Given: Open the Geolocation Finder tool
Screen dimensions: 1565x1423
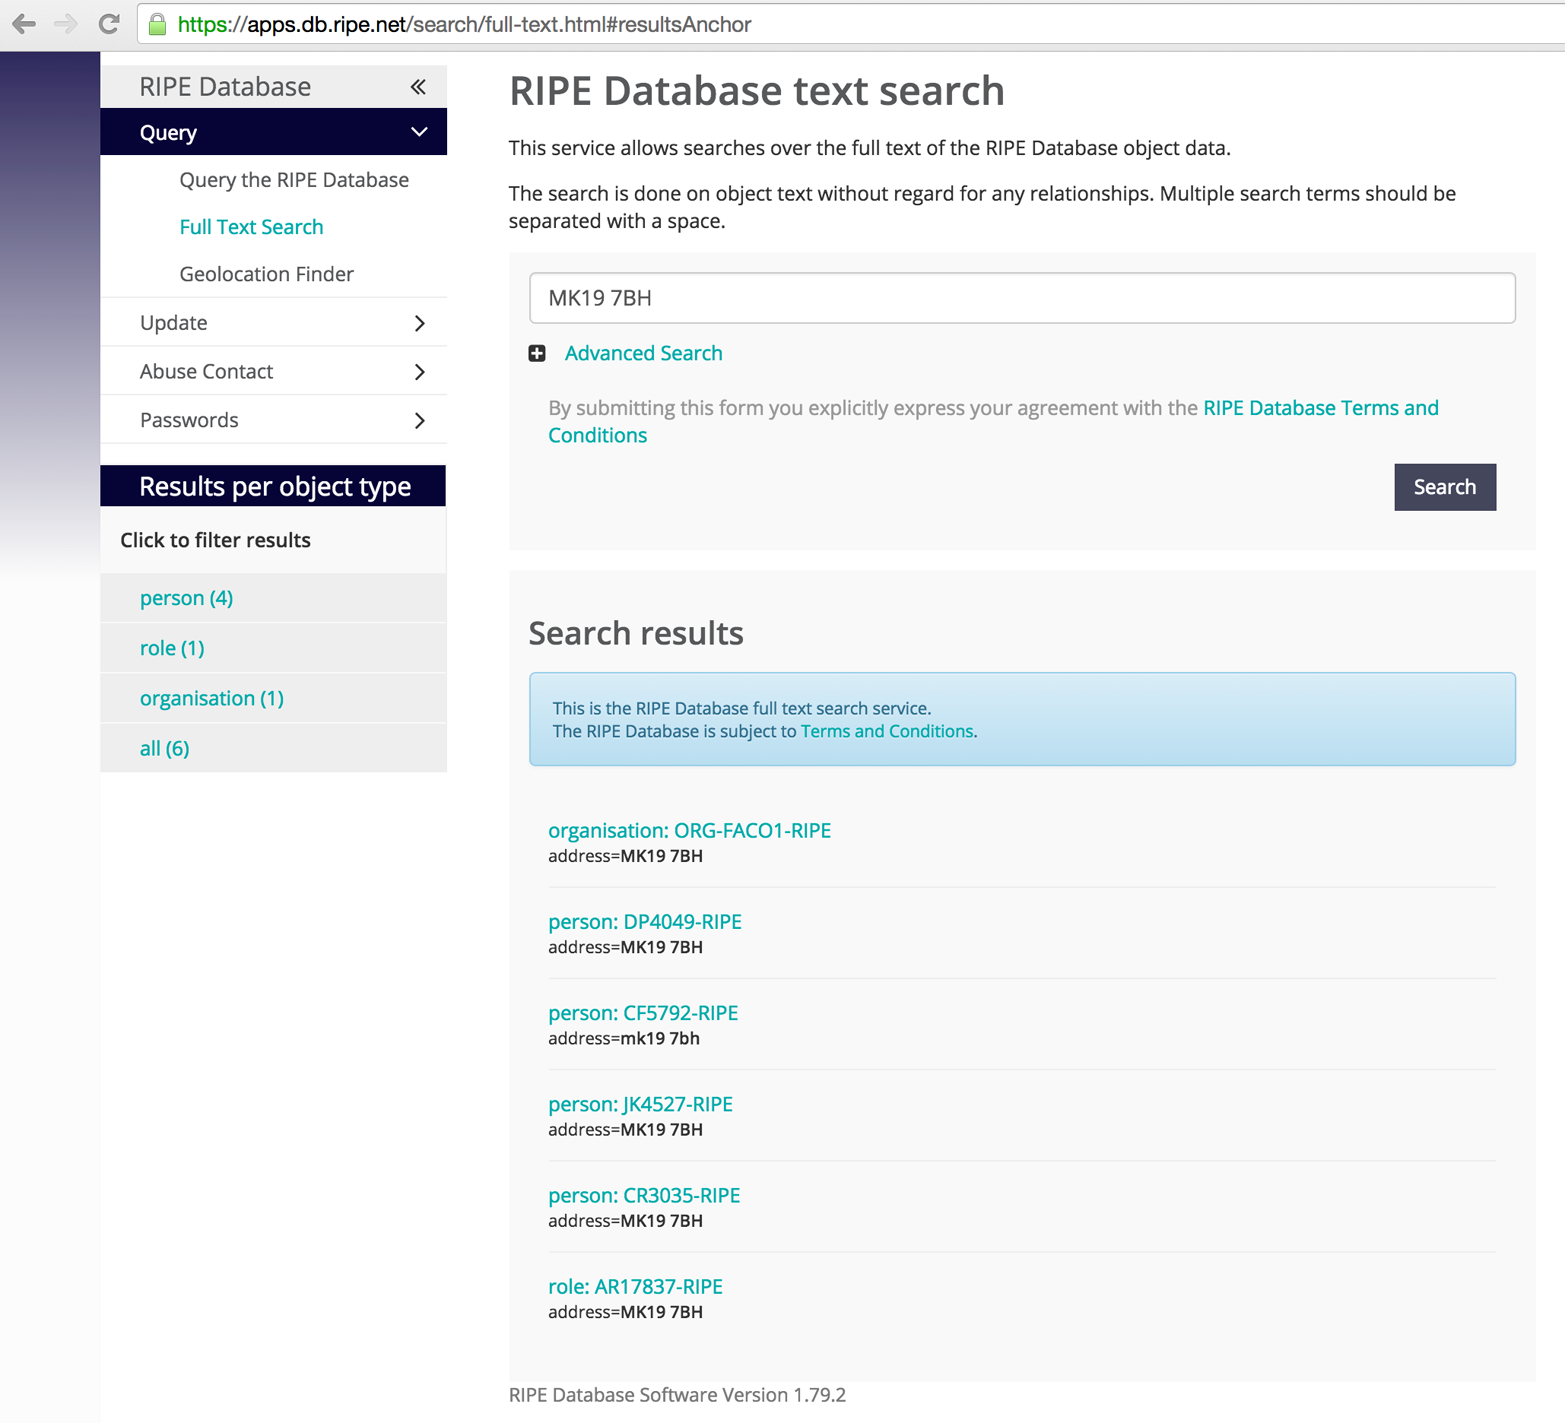Looking at the screenshot, I should tap(266, 273).
